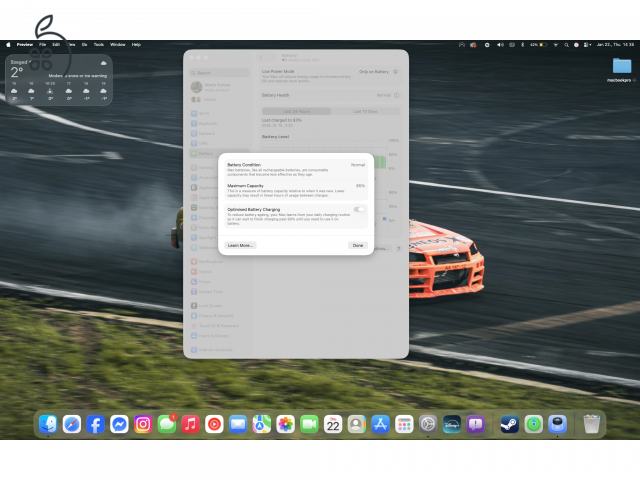Viewport: 640px width, 480px height.
Task: Open the Tools menu
Action: (x=99, y=44)
